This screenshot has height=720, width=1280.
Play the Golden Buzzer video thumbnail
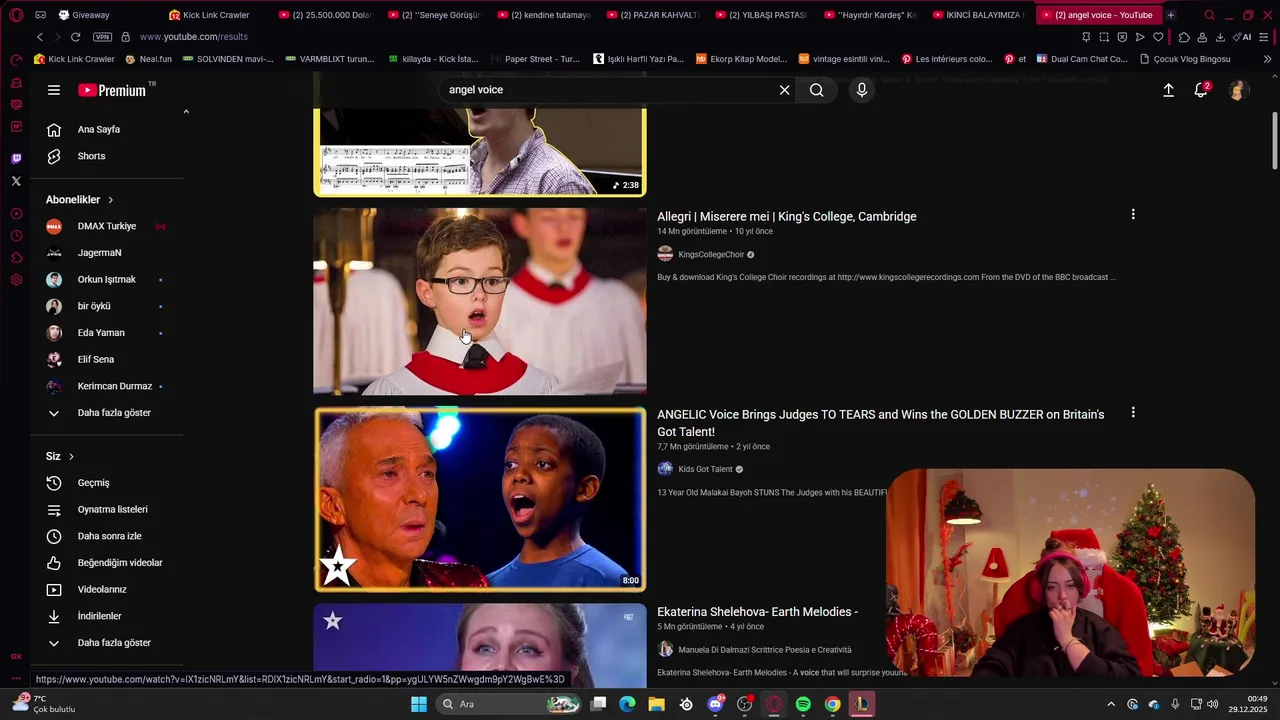(x=480, y=500)
